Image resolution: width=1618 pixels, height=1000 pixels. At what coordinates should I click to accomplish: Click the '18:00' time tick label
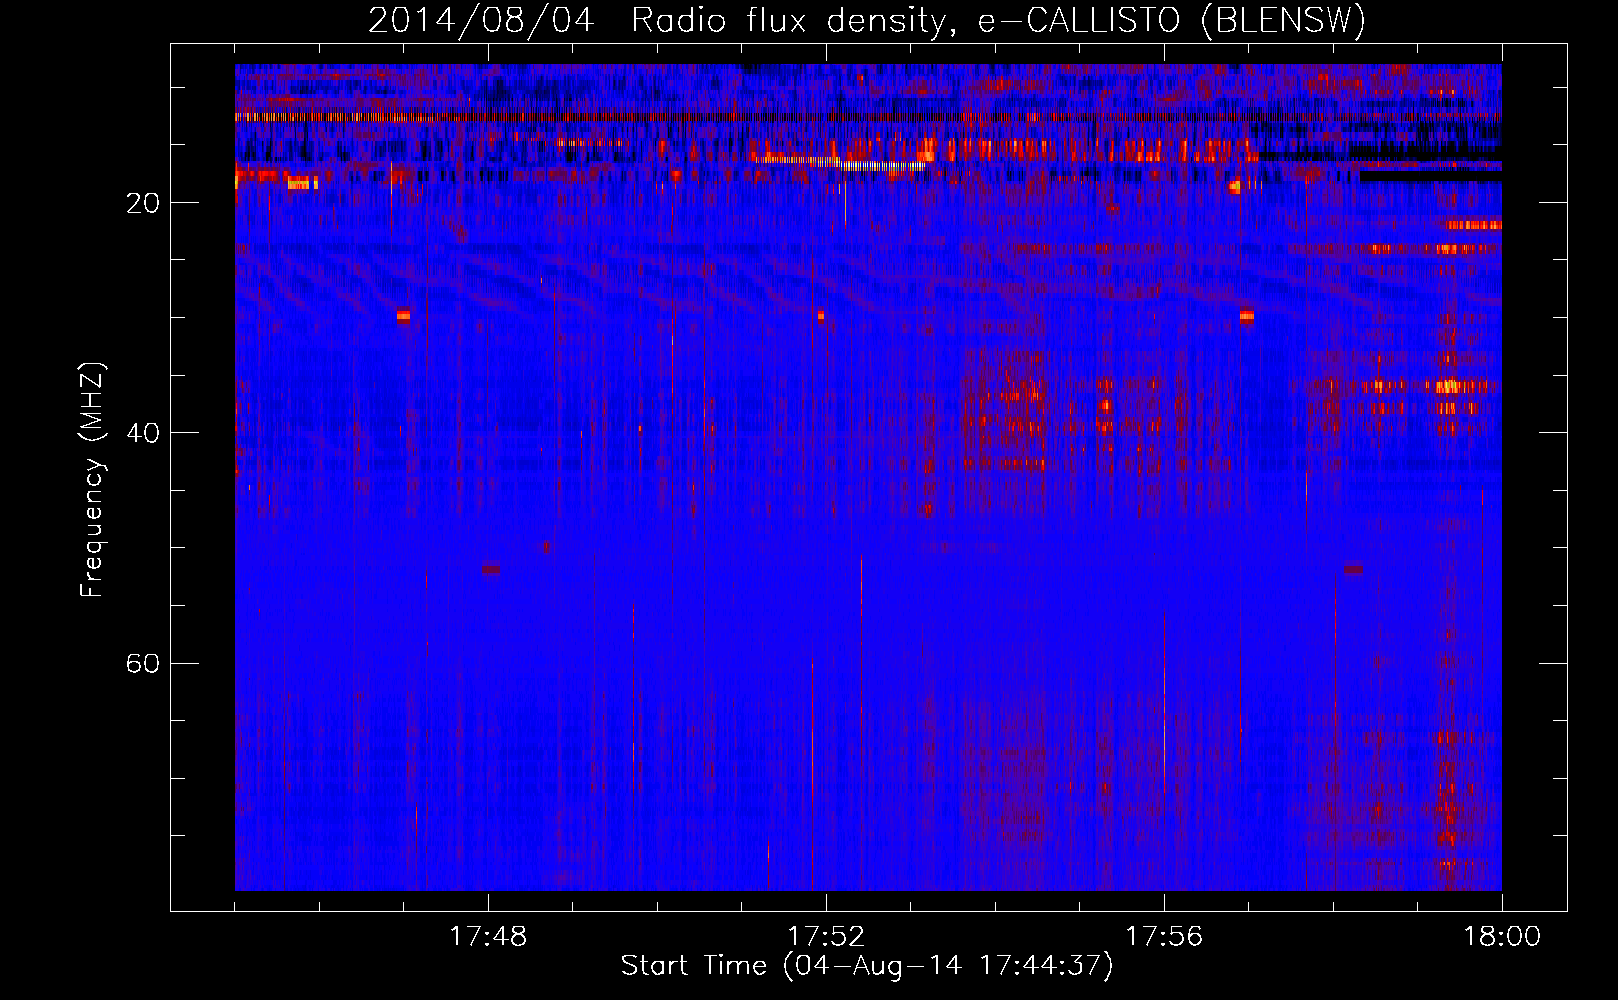pos(1502,937)
